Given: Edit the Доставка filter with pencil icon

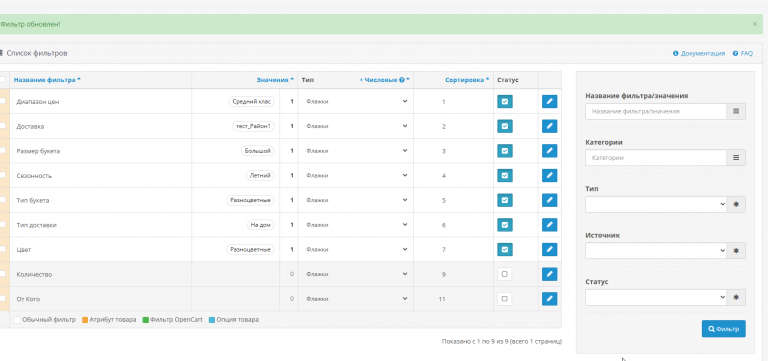Looking at the screenshot, I should point(549,126).
